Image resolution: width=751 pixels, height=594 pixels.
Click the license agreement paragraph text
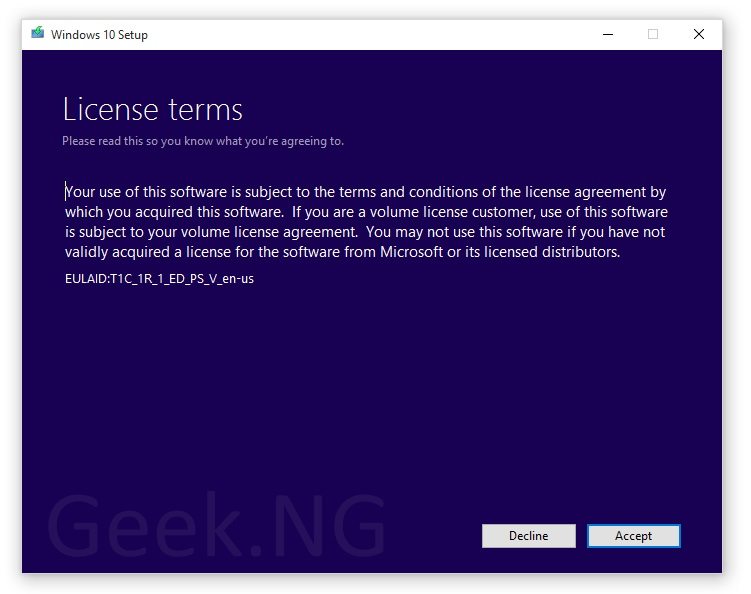366,222
